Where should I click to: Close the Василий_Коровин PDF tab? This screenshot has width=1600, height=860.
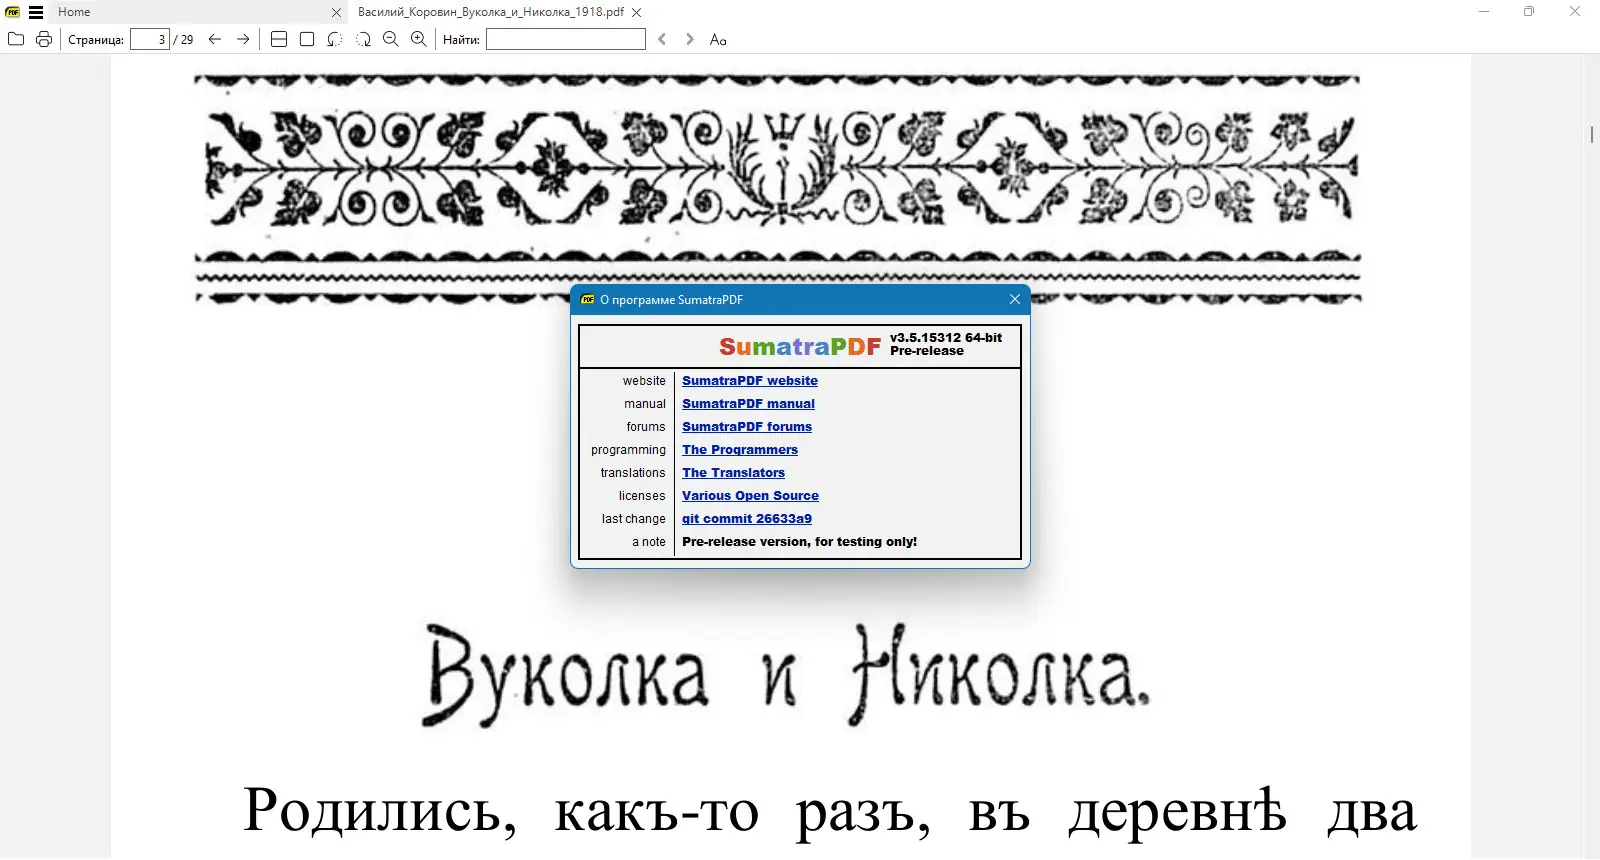coord(637,13)
